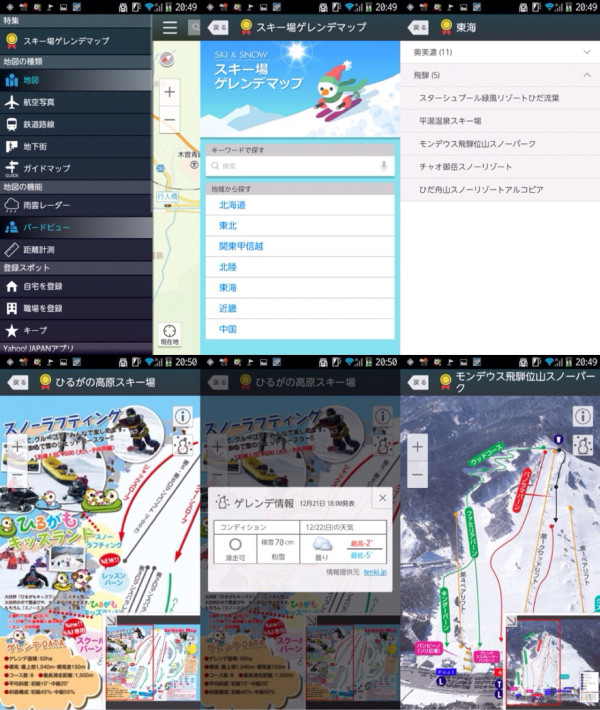This screenshot has height=710, width=600.
Task: Open 平湯温泉スキー場 from the list
Action: pyautogui.click(x=500, y=121)
